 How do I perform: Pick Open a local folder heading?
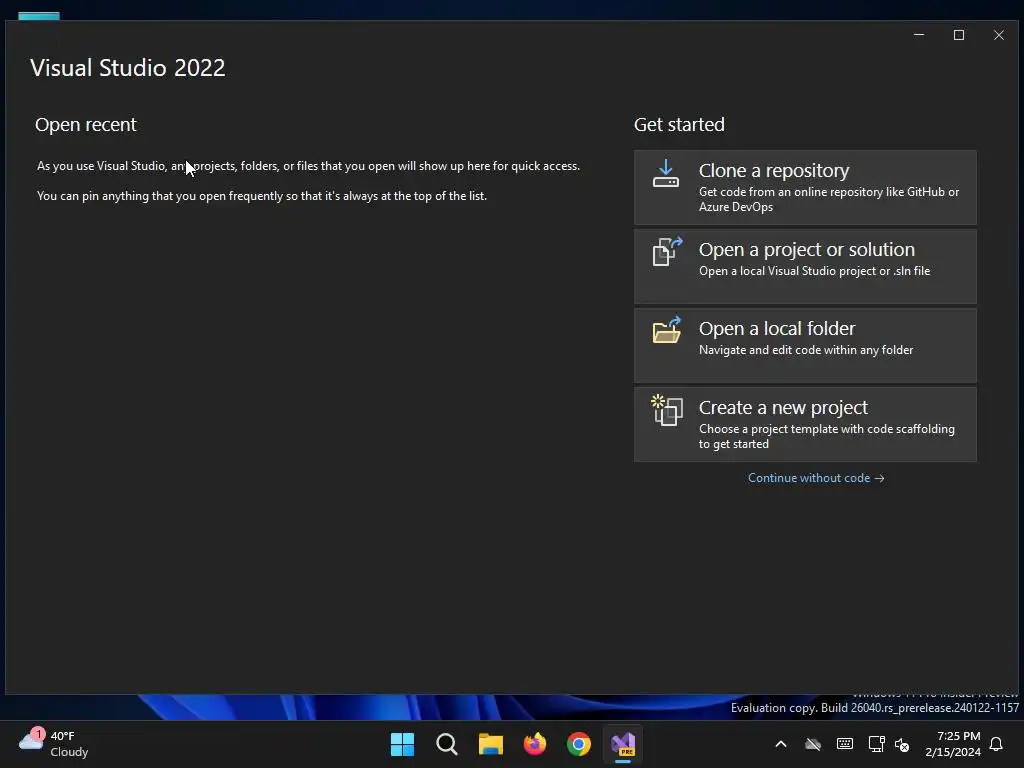tap(776, 328)
